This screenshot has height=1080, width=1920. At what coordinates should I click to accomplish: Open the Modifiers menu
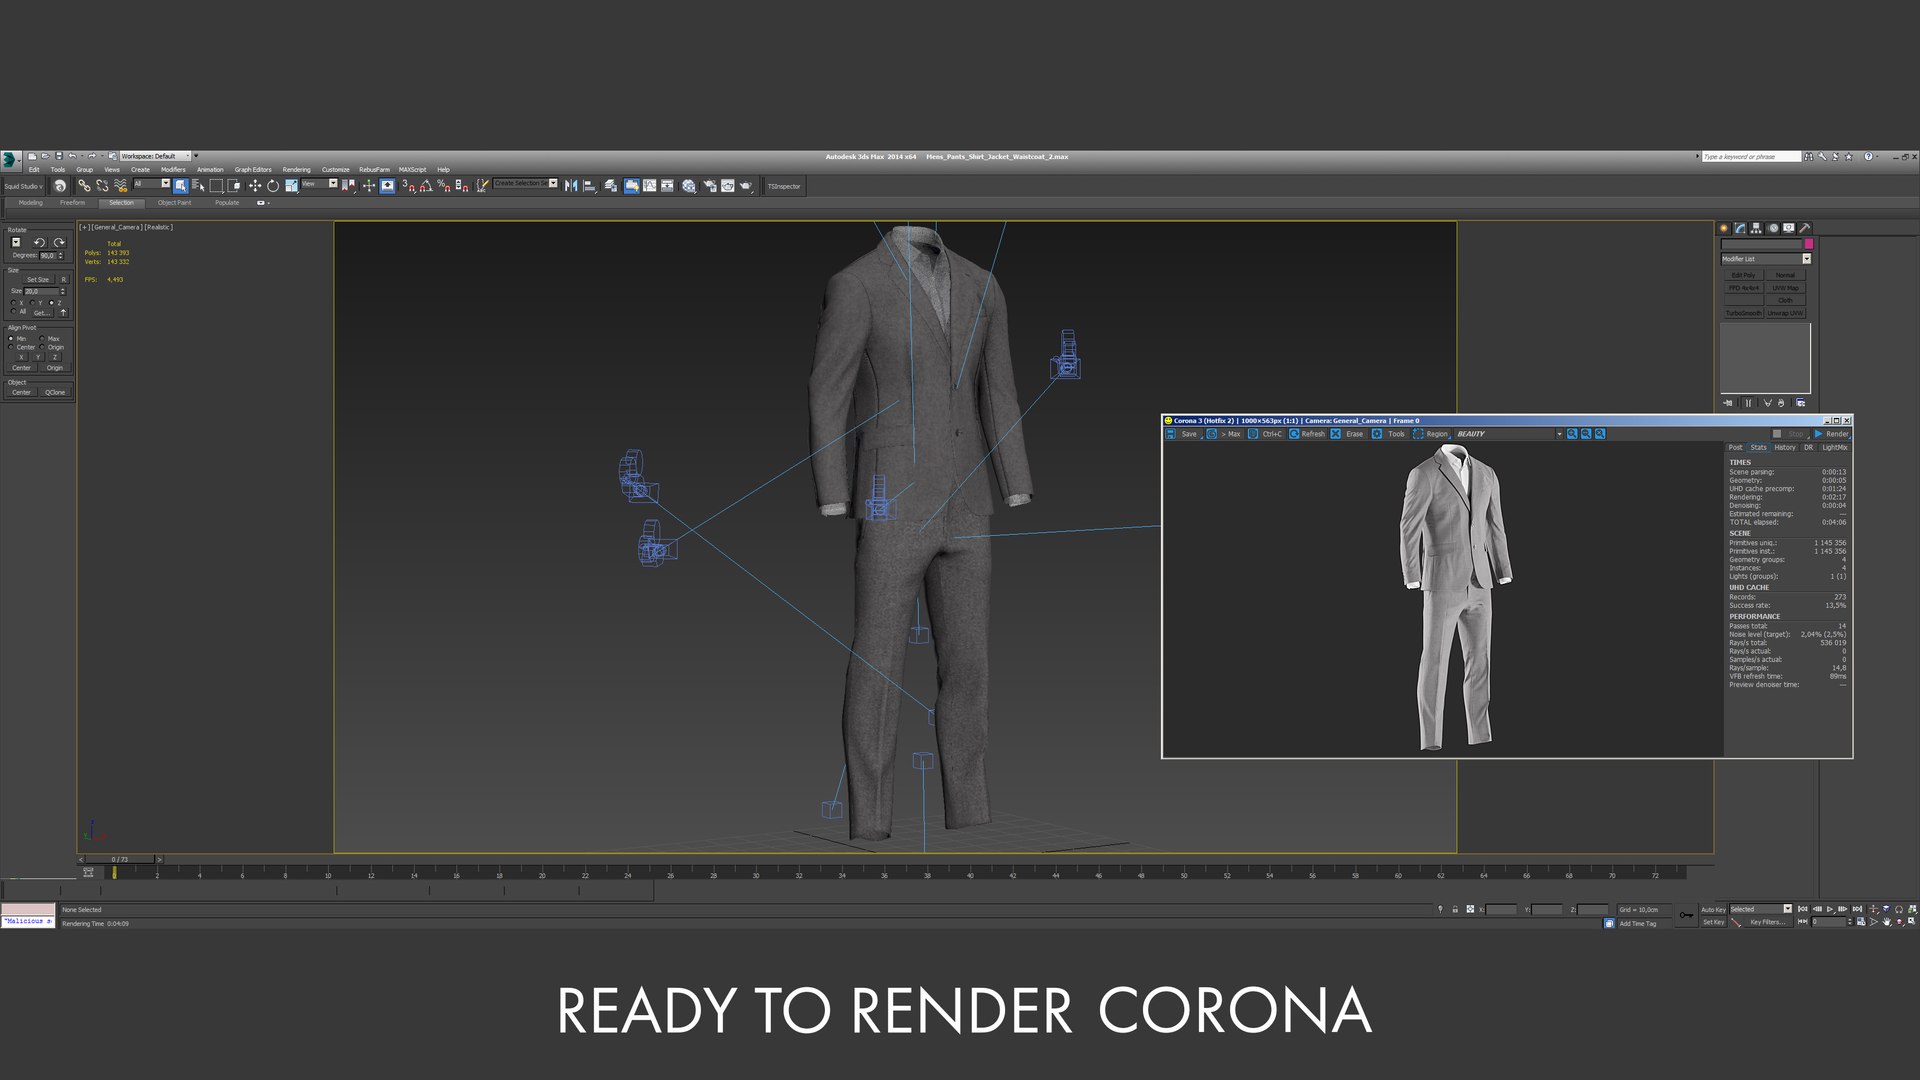(173, 169)
